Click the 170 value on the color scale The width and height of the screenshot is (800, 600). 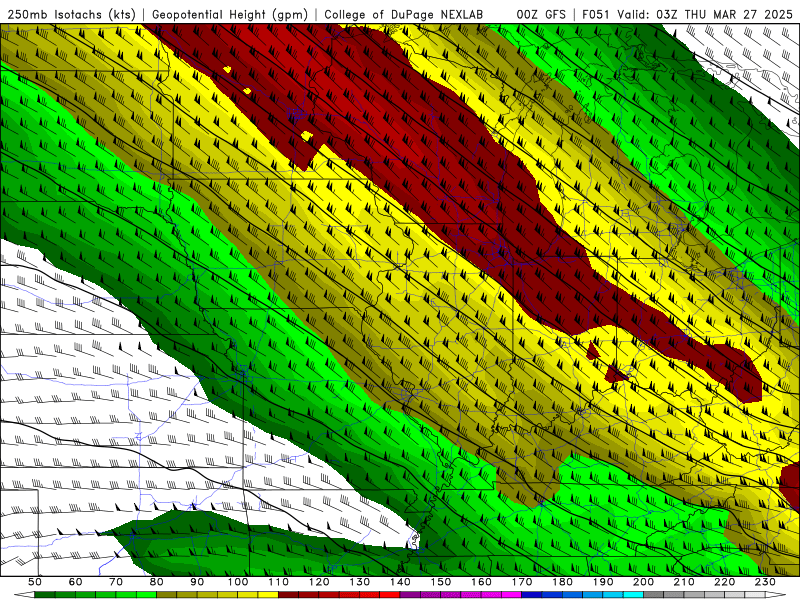[521, 582]
